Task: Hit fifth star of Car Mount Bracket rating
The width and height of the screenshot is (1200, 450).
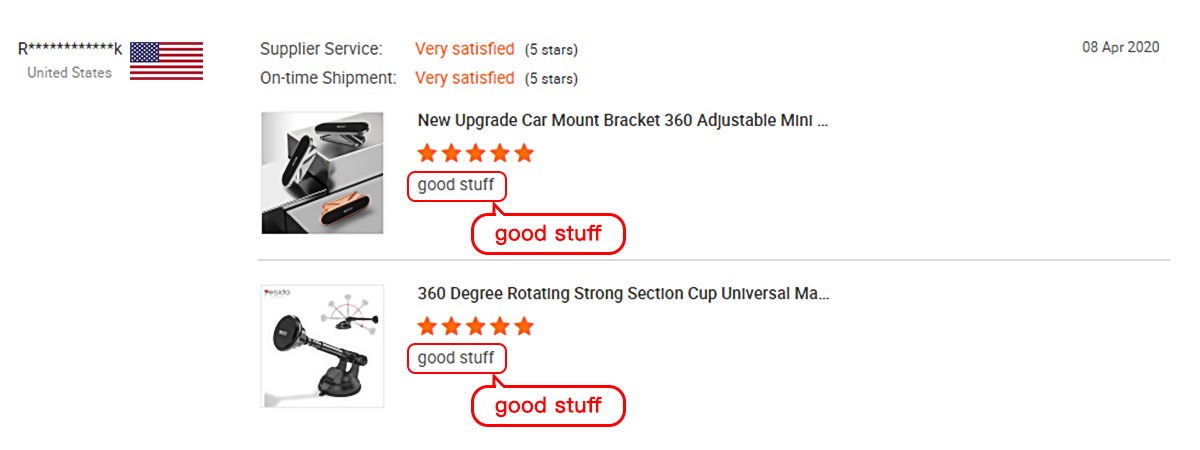Action: click(x=523, y=153)
